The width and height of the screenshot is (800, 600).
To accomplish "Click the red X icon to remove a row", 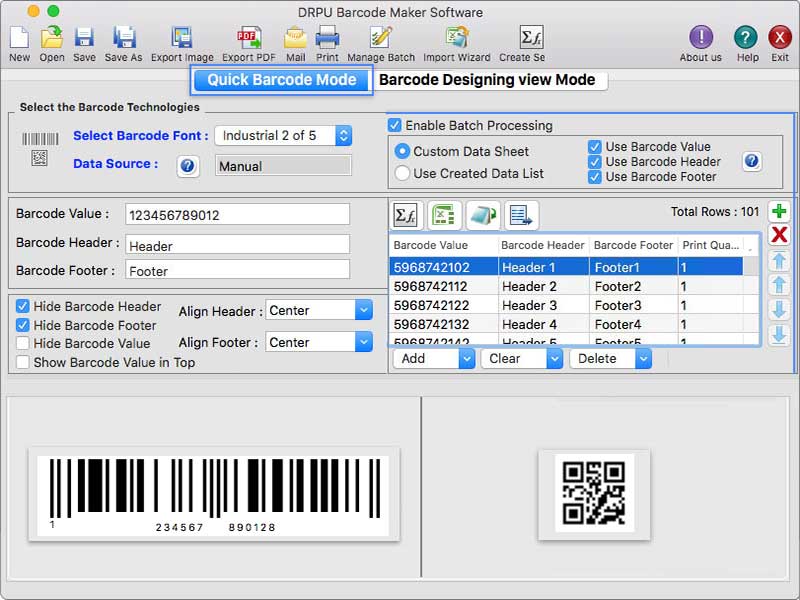I will pos(779,235).
